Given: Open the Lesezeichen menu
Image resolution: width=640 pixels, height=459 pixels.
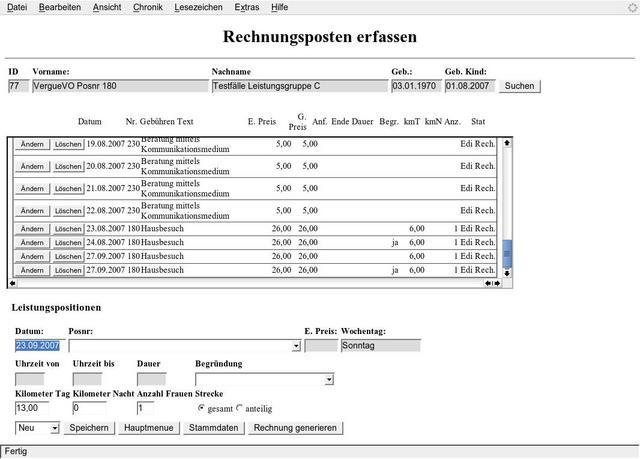Looking at the screenshot, I should [198, 7].
